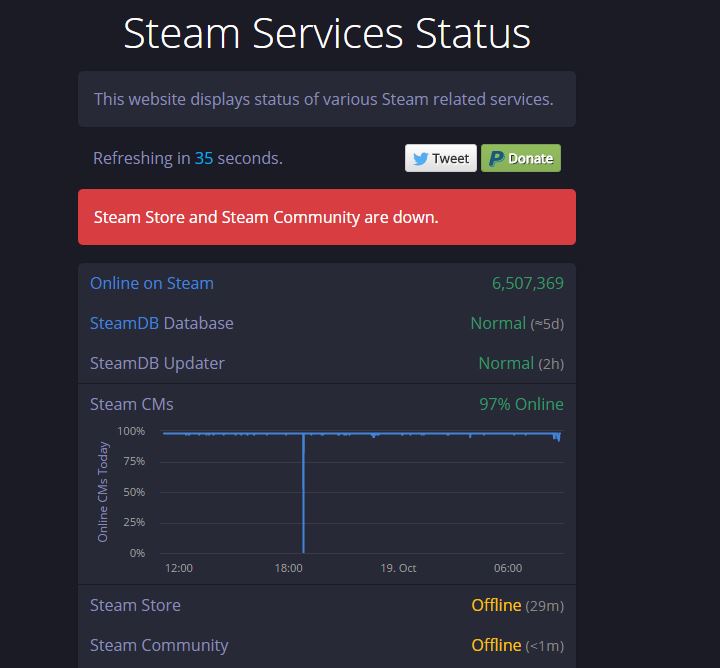Click the 18:00 chart axis label
Viewport: 720px width, 668px height.
pos(288,568)
